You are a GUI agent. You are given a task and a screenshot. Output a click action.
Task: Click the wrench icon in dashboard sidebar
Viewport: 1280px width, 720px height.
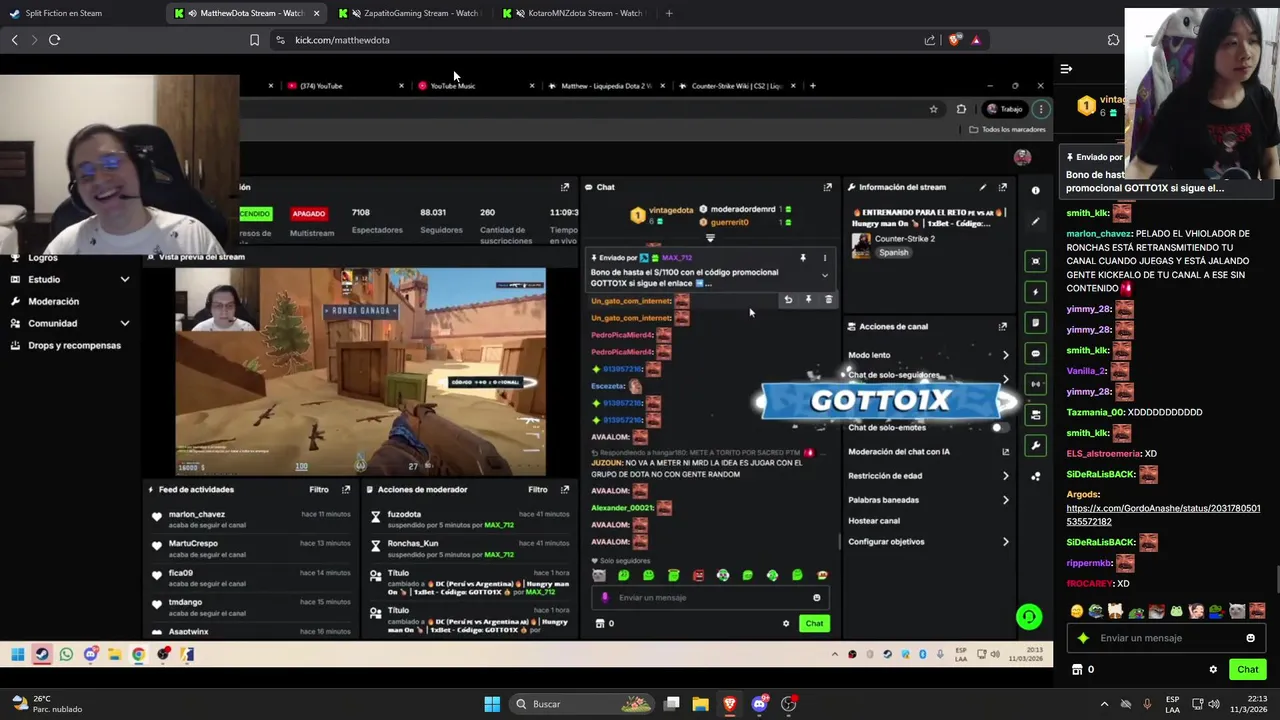click(1036, 446)
